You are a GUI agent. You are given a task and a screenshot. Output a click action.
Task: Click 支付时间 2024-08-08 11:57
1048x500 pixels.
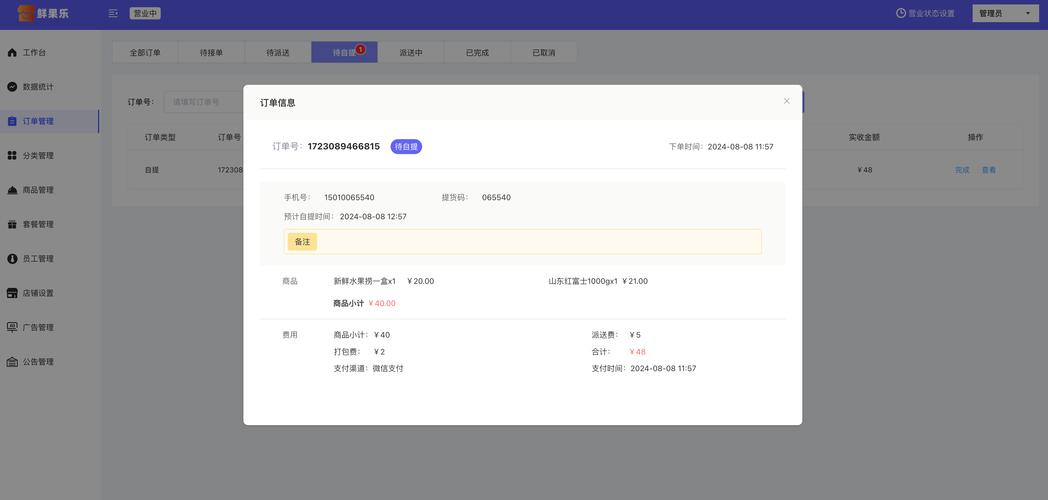[644, 368]
